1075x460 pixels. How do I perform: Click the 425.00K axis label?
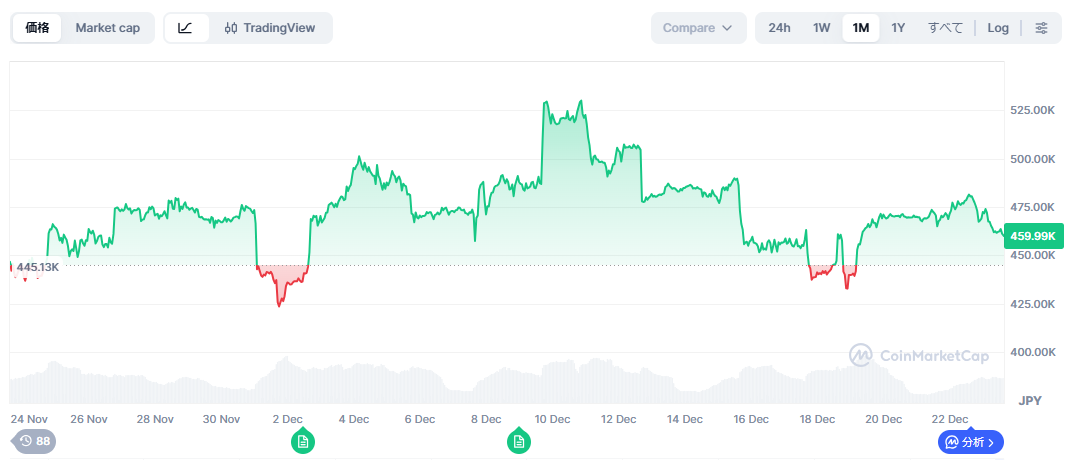[1032, 304]
